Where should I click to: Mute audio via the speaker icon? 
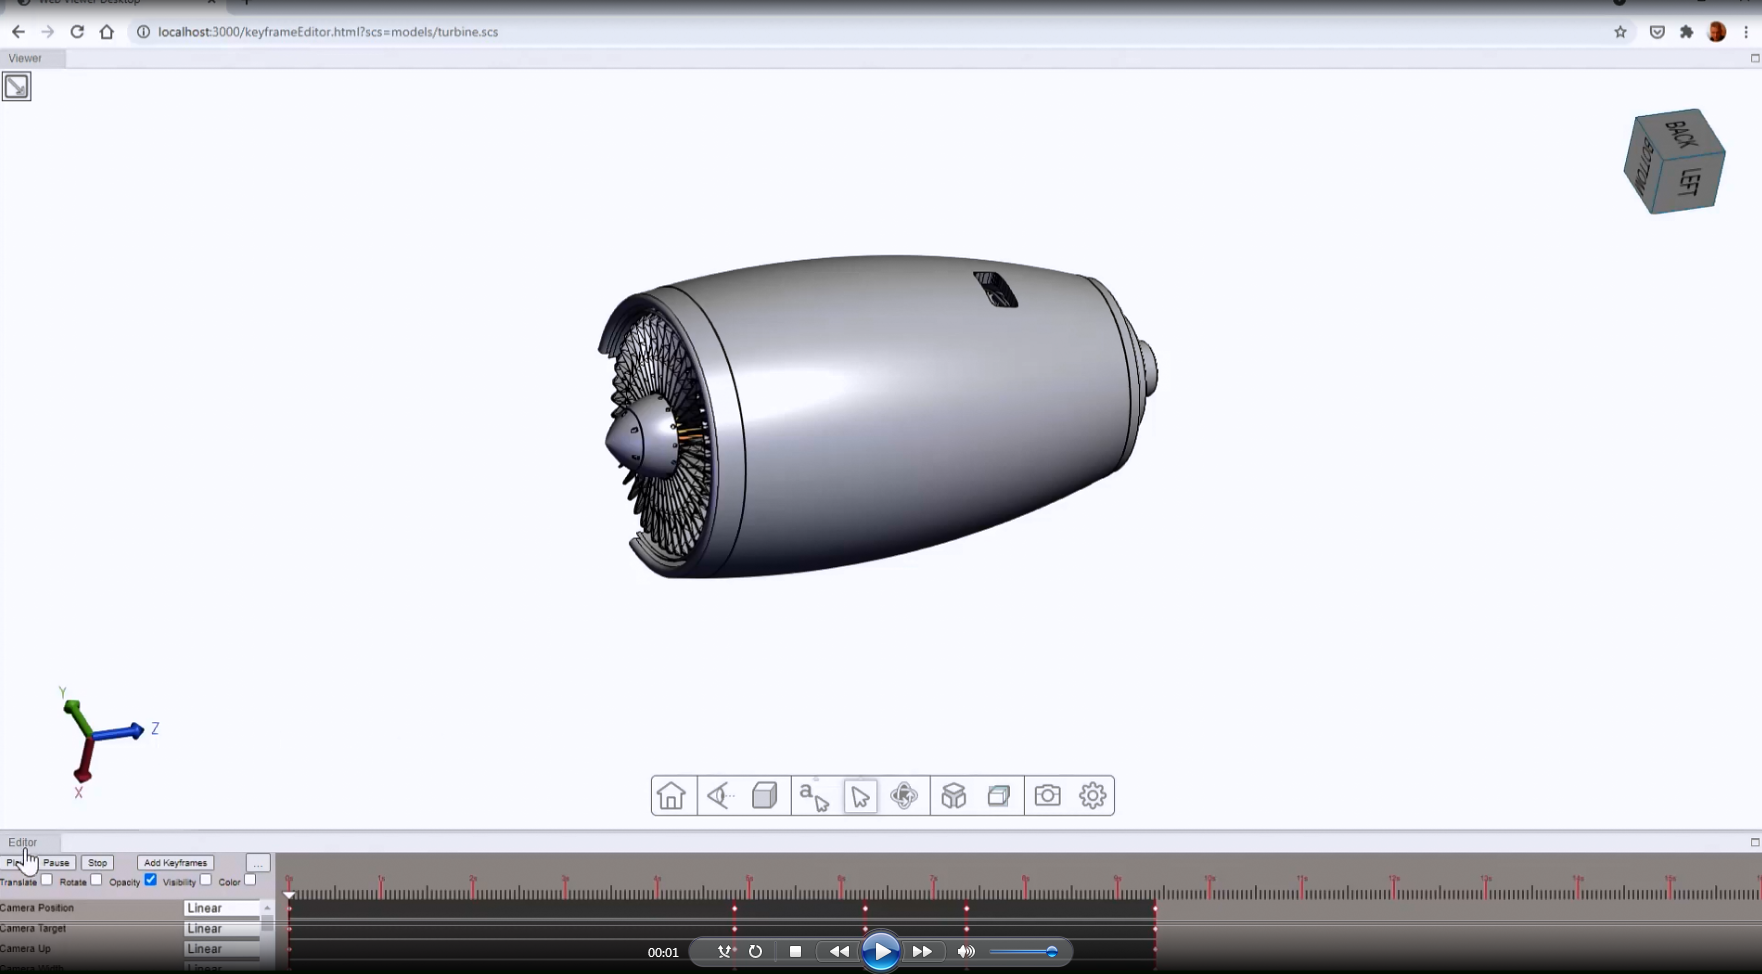pyautogui.click(x=966, y=952)
